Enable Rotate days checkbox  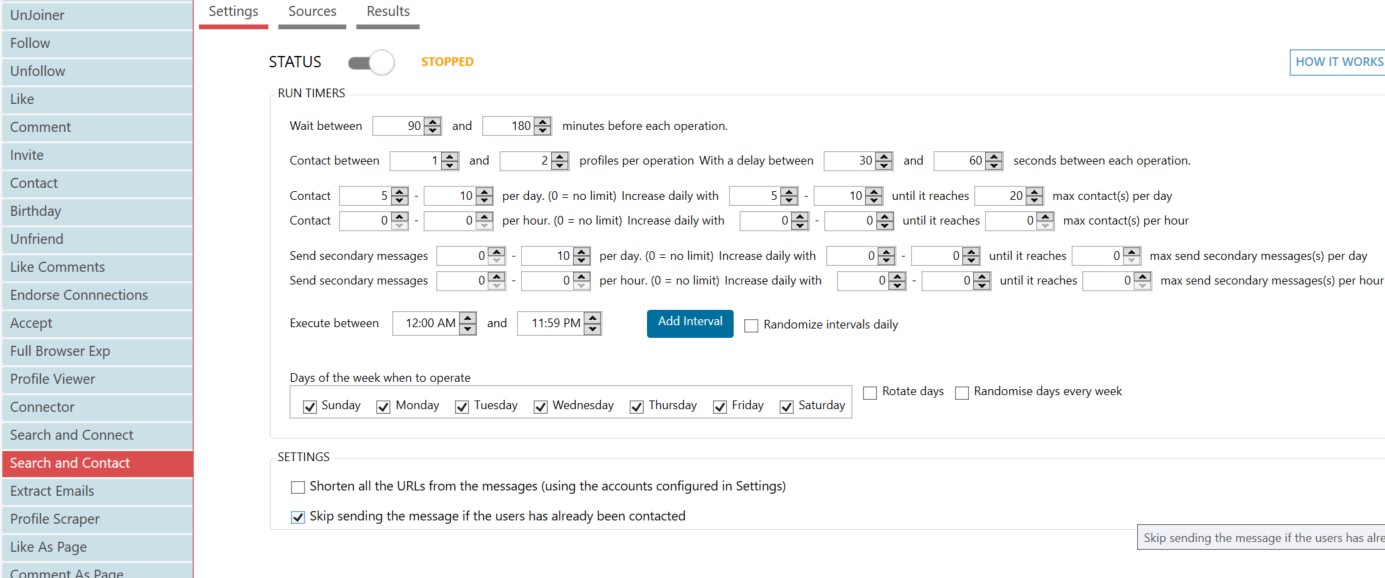pos(870,392)
